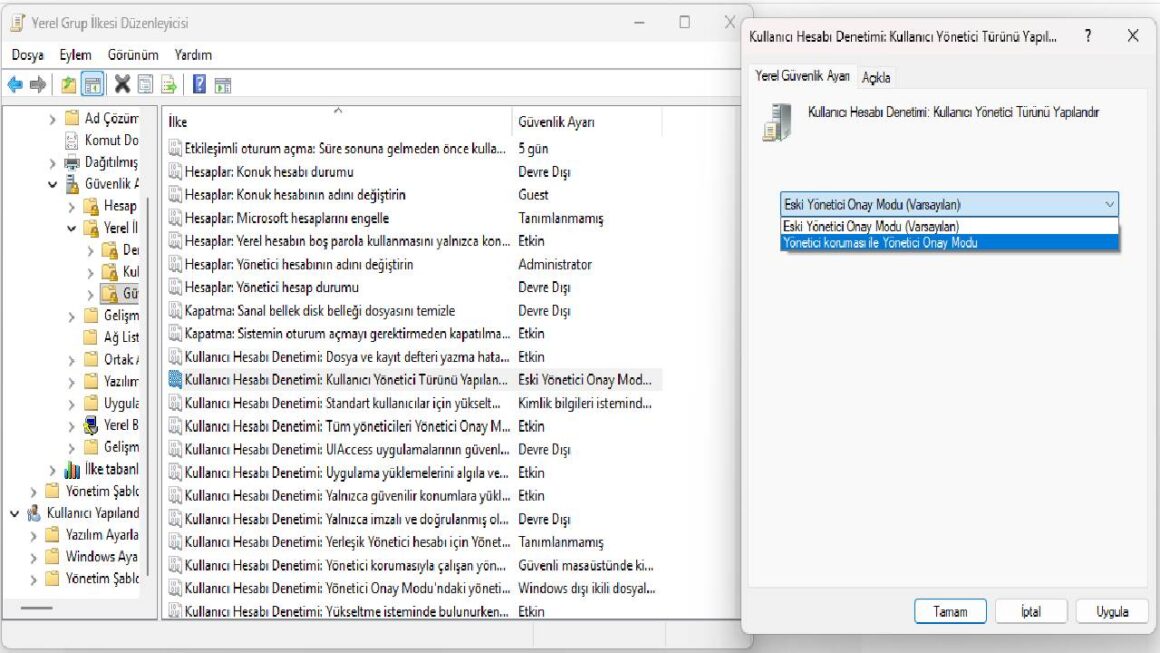The height and width of the screenshot is (653, 1160).
Task: Open the Görünüm menu
Action: (x=133, y=55)
